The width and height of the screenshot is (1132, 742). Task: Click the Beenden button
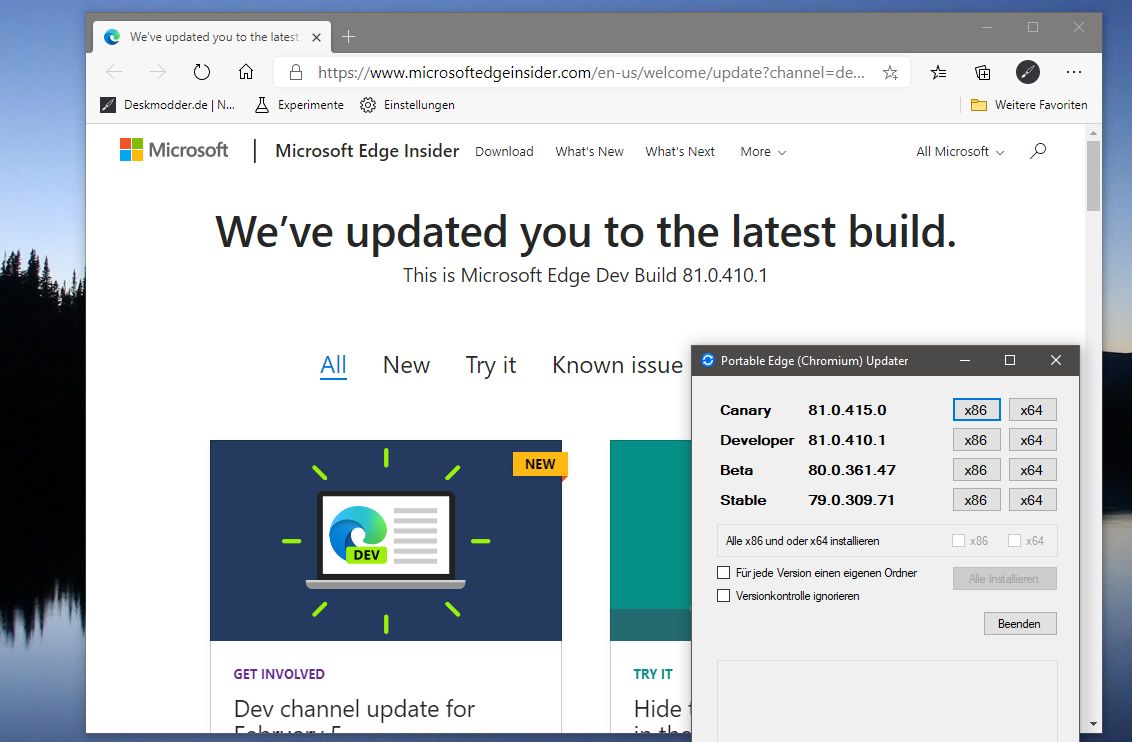1019,624
